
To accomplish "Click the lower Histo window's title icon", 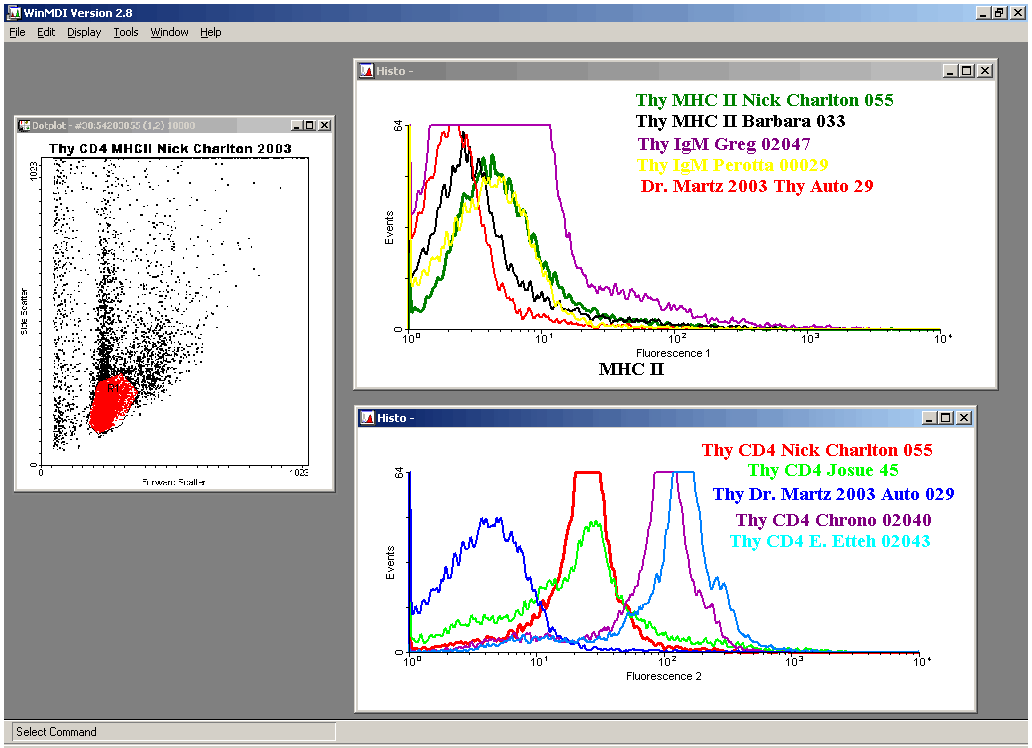I will tap(366, 417).
